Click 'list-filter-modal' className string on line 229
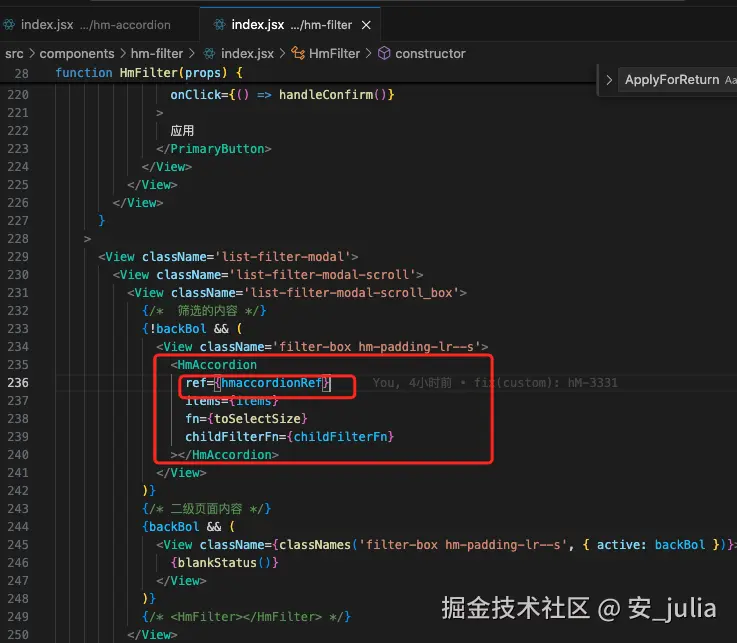 [282, 257]
